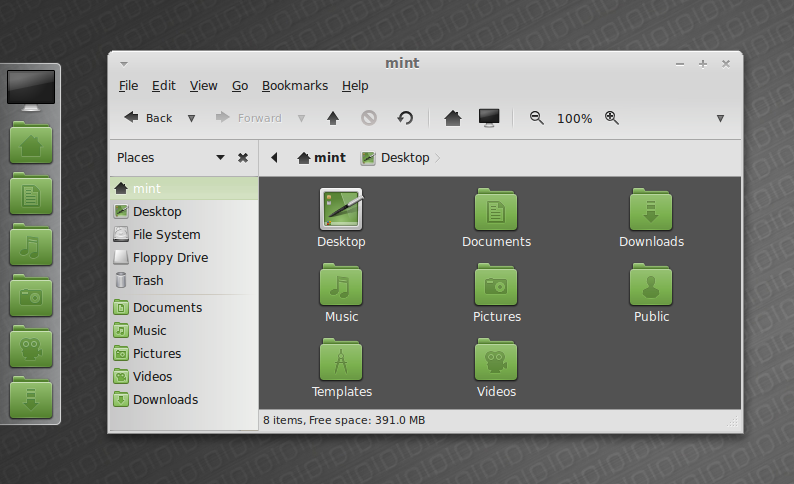Image resolution: width=794 pixels, height=484 pixels.
Task: Open the window menu arrow in title bar
Action: point(124,64)
